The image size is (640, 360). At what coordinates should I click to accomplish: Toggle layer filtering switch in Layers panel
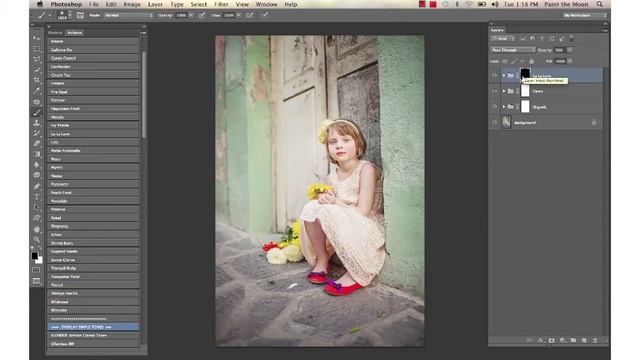(571, 38)
